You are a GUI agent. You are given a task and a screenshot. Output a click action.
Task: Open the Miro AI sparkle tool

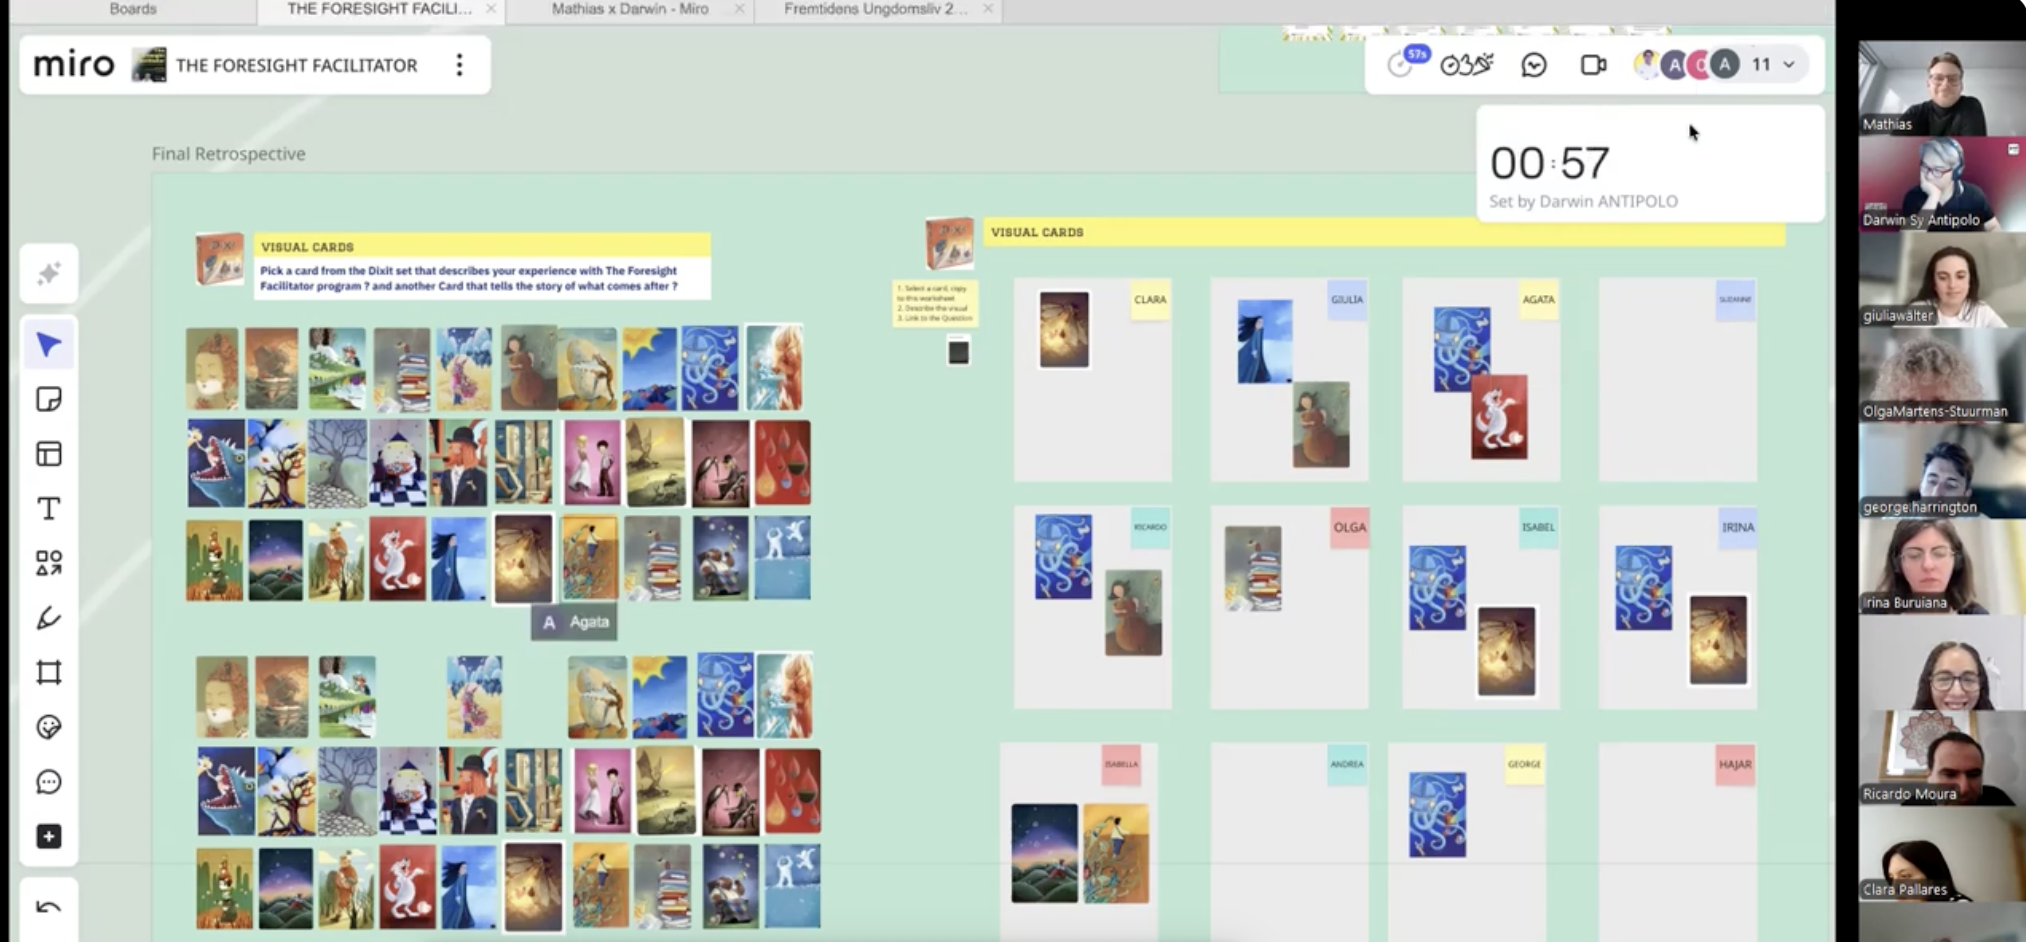tap(49, 274)
